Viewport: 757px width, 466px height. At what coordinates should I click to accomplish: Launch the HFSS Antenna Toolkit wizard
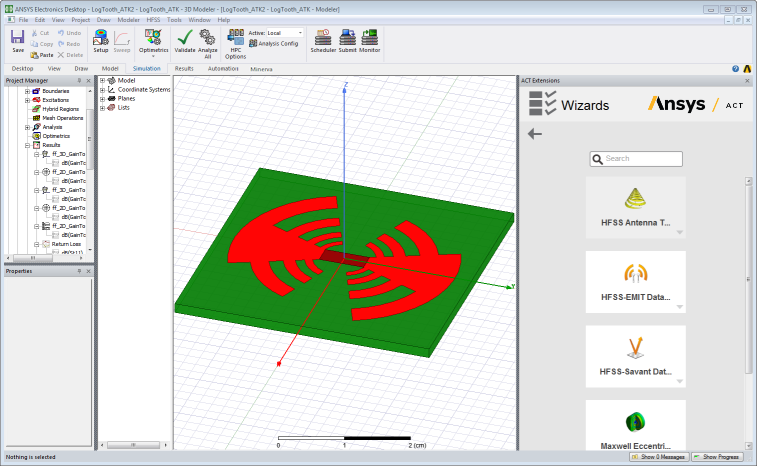coord(635,207)
